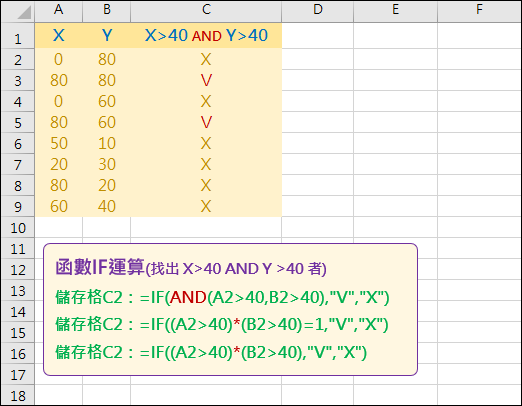Click cell A1 containing X

59,35
